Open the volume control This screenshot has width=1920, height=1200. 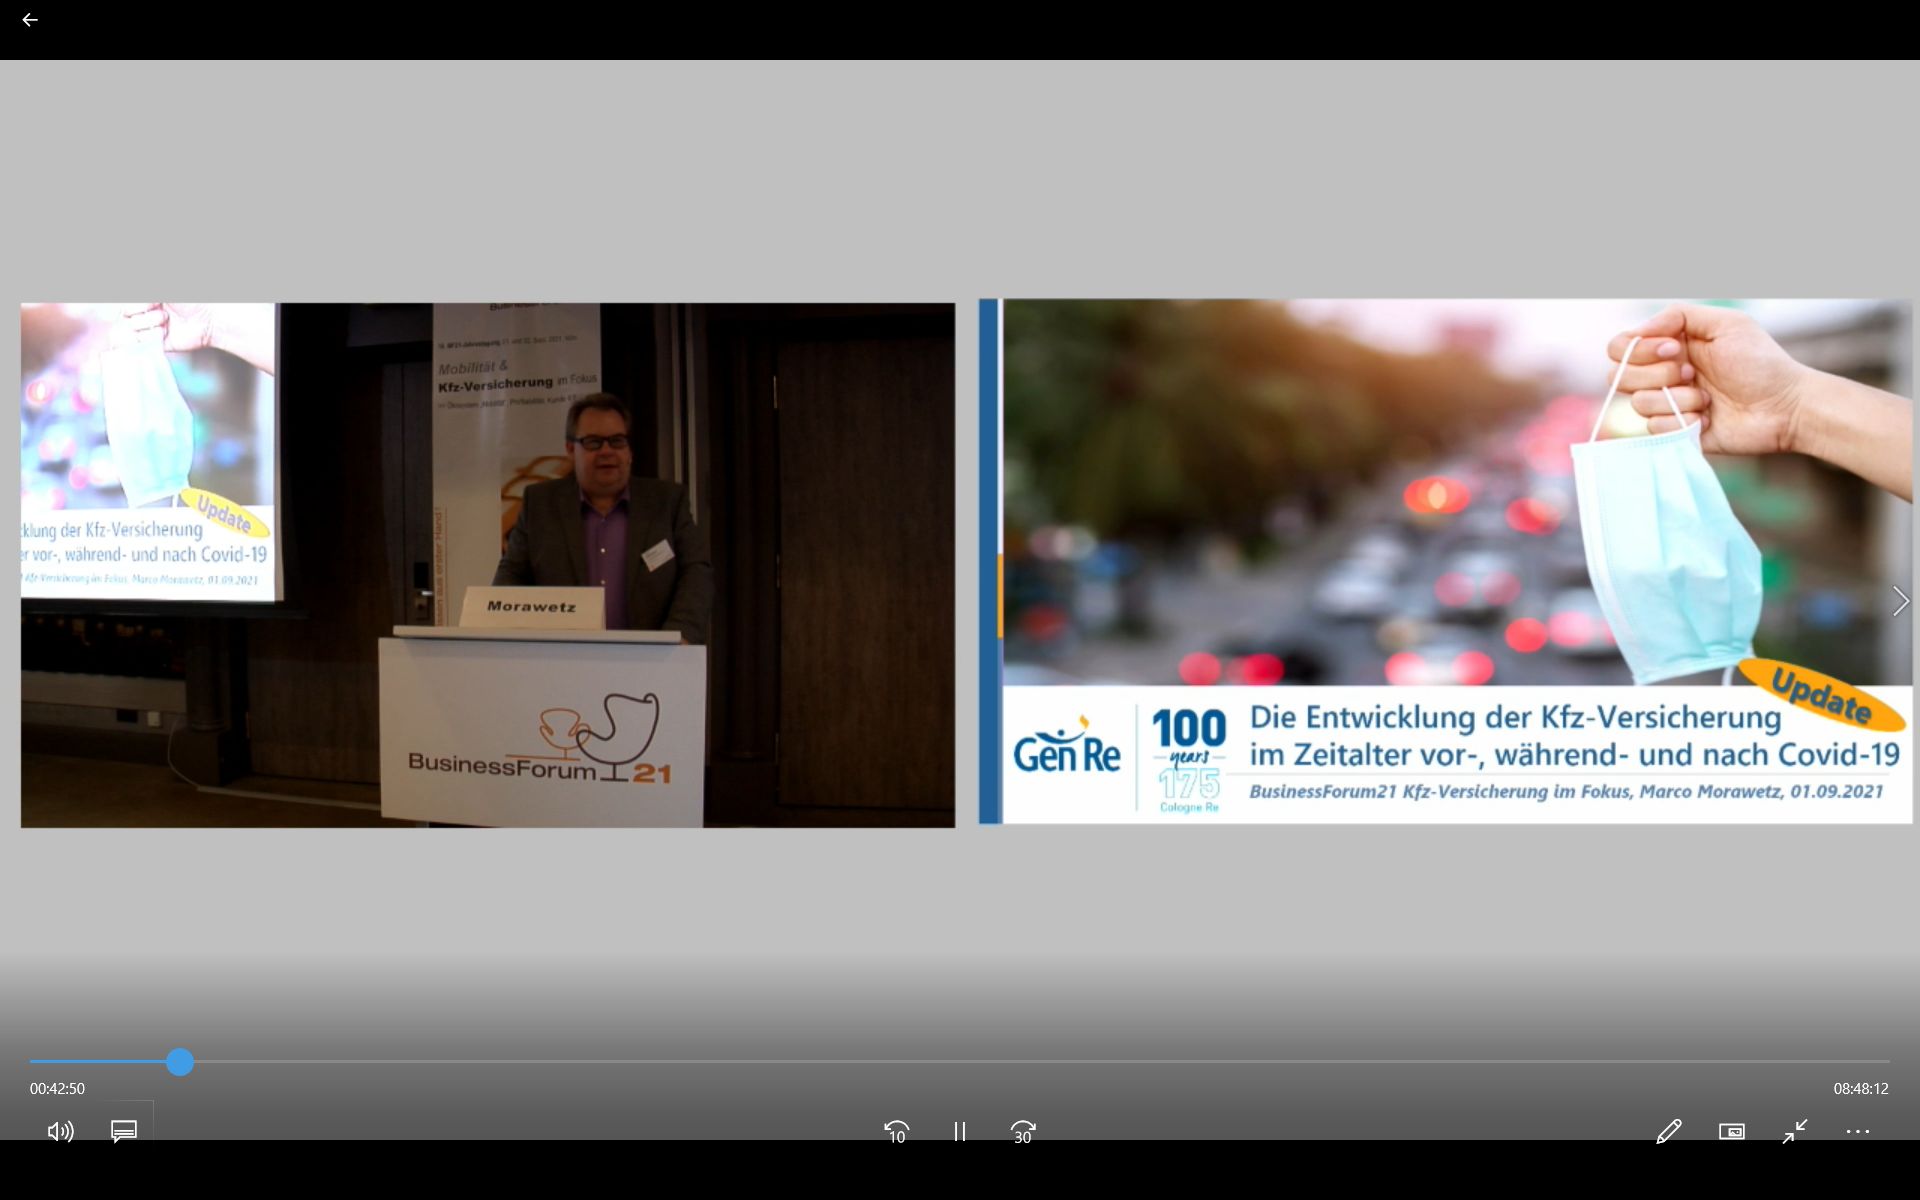pos(60,1131)
